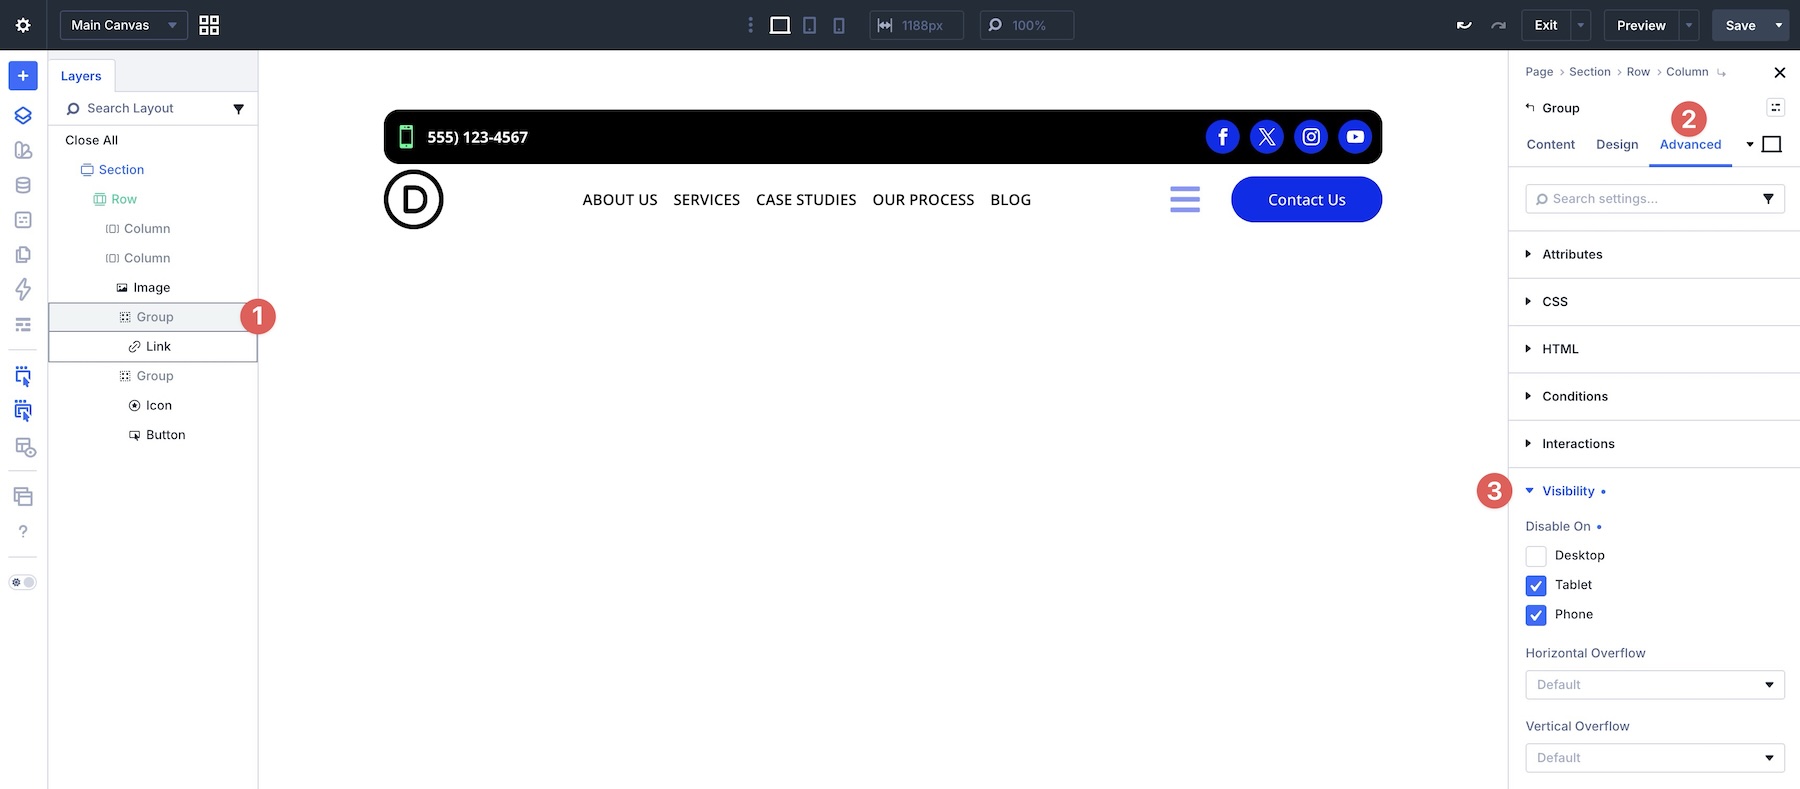Click the panel options icon beside Group

tap(1775, 107)
